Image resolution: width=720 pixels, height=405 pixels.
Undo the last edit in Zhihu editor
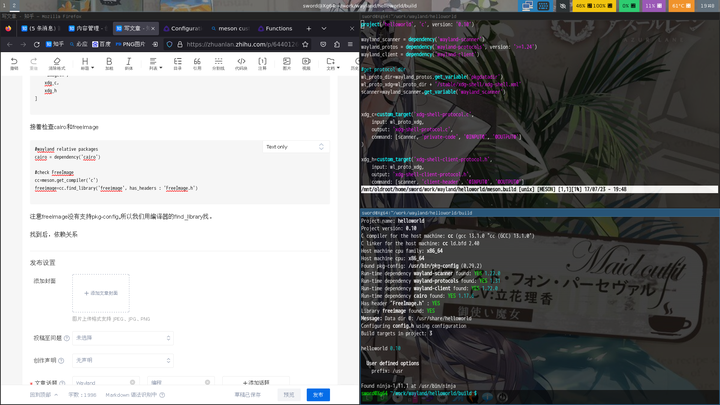[14, 63]
